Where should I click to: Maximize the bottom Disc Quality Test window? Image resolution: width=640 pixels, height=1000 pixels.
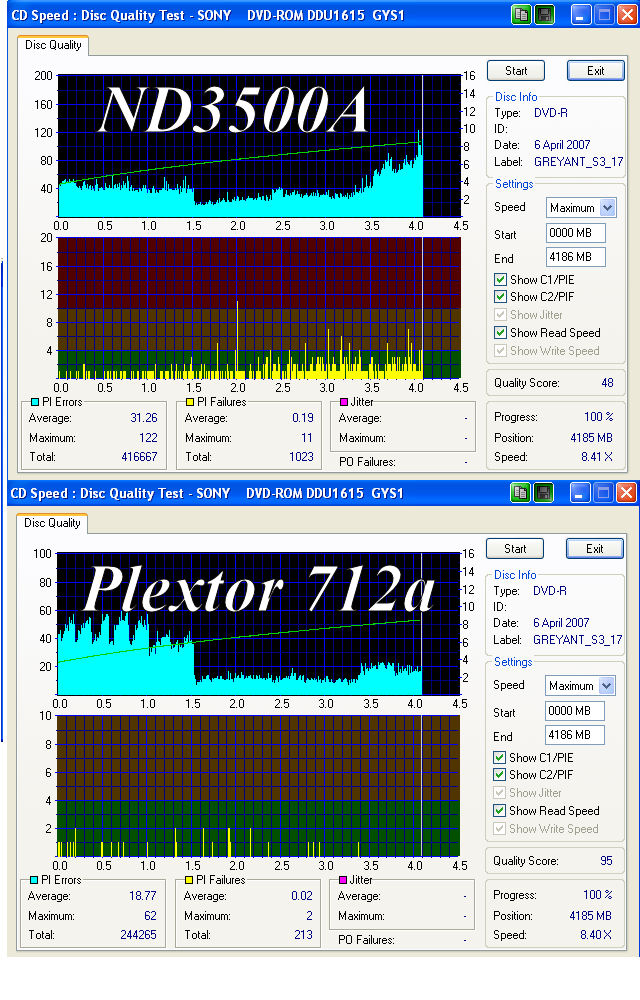(x=603, y=492)
